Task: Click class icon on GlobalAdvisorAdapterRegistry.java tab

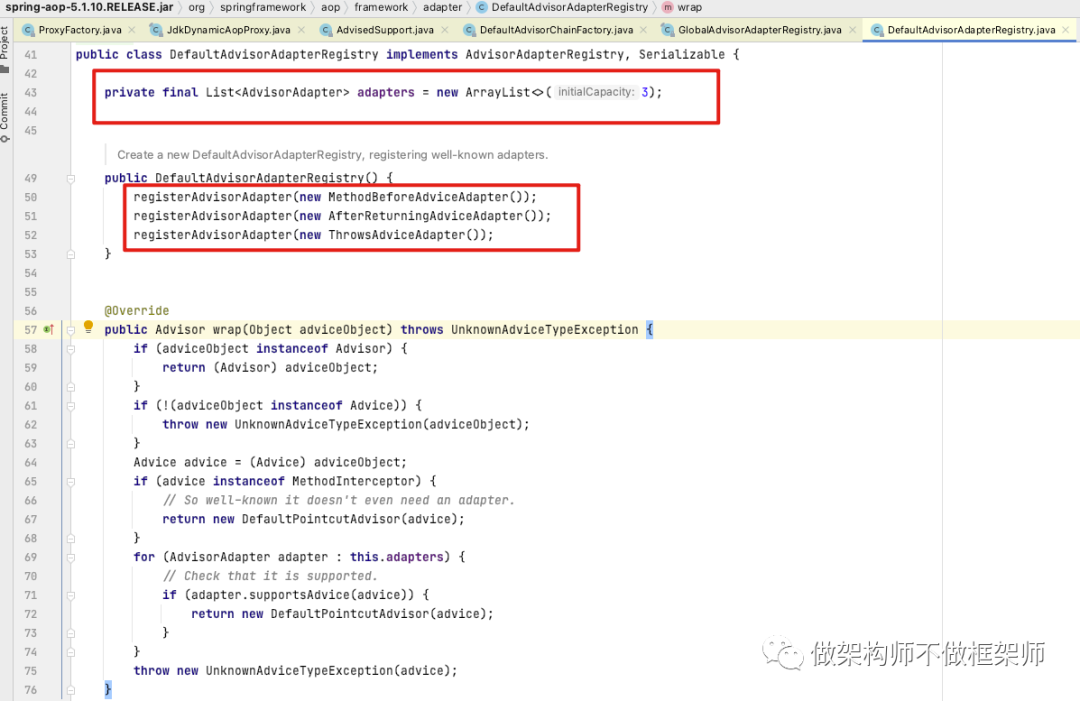Action: (x=667, y=30)
